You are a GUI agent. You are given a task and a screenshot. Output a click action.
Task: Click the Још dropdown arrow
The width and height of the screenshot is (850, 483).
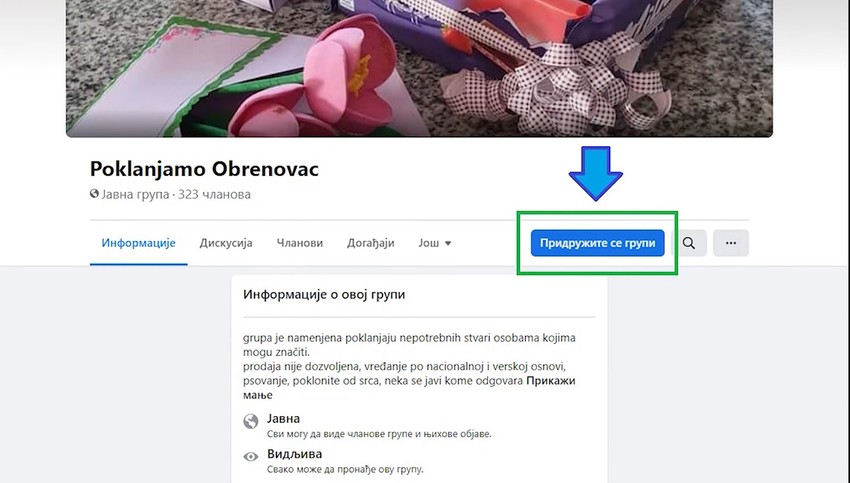tap(448, 243)
